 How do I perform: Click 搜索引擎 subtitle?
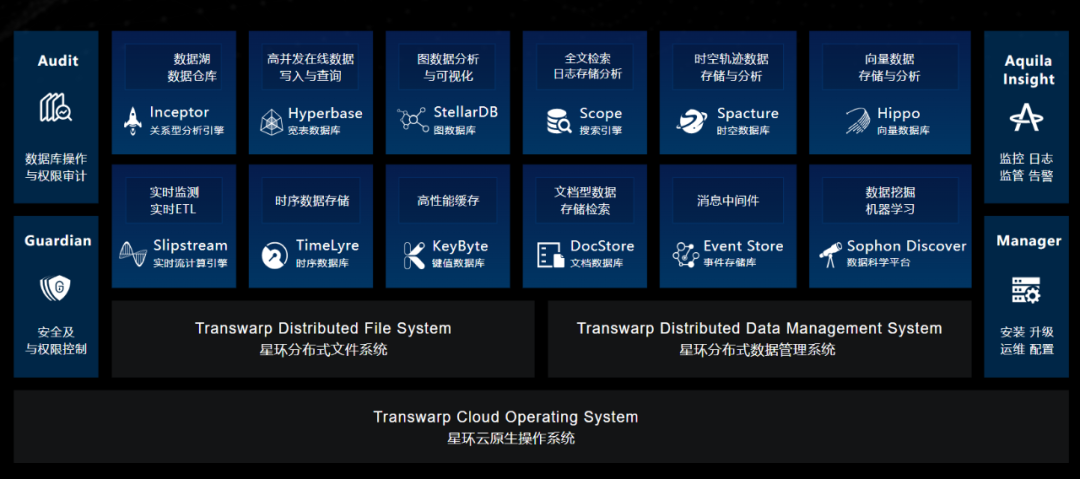point(600,130)
